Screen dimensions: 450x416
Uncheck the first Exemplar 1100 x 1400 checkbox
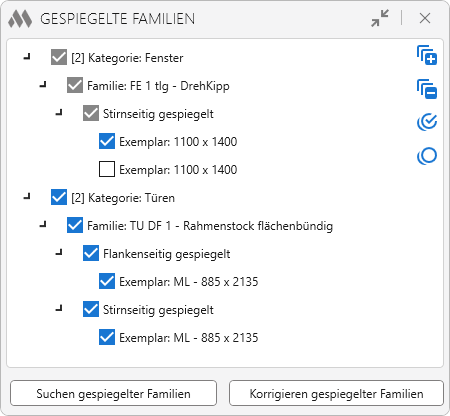point(107,141)
